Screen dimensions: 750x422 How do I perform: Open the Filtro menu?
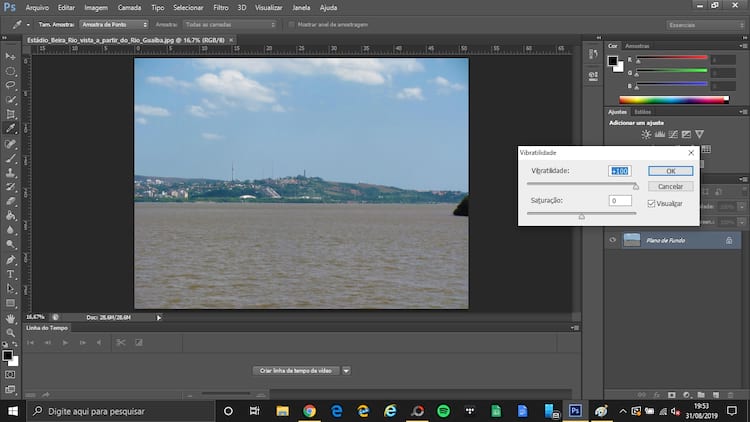click(x=221, y=8)
